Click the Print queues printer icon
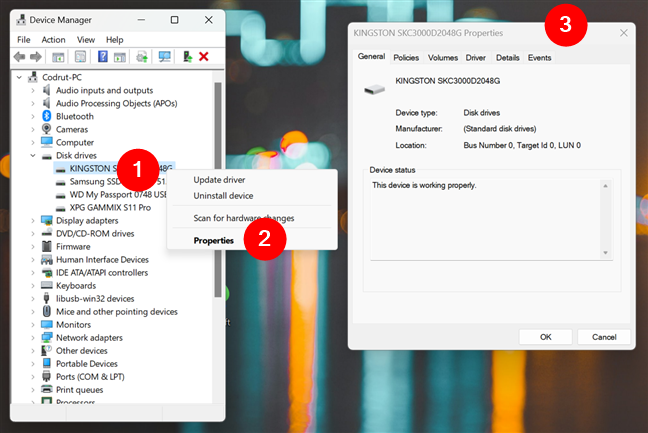The height and width of the screenshot is (433, 648). click(47, 389)
